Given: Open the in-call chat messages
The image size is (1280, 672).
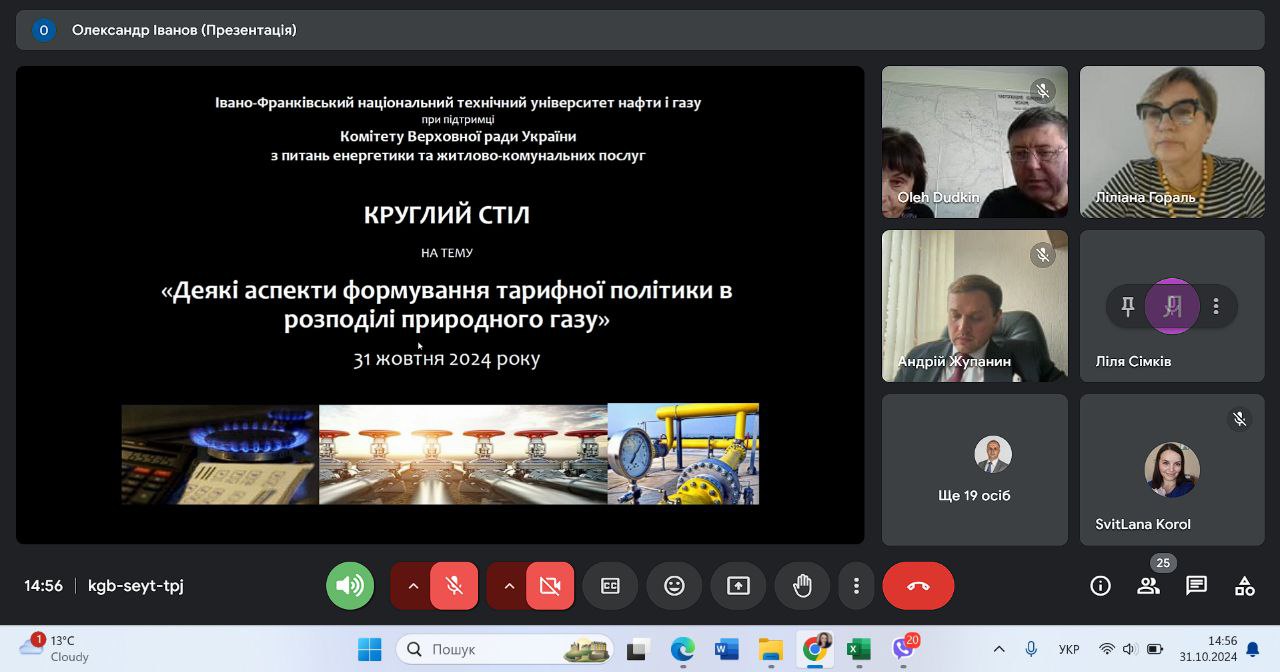Looking at the screenshot, I should (1196, 586).
